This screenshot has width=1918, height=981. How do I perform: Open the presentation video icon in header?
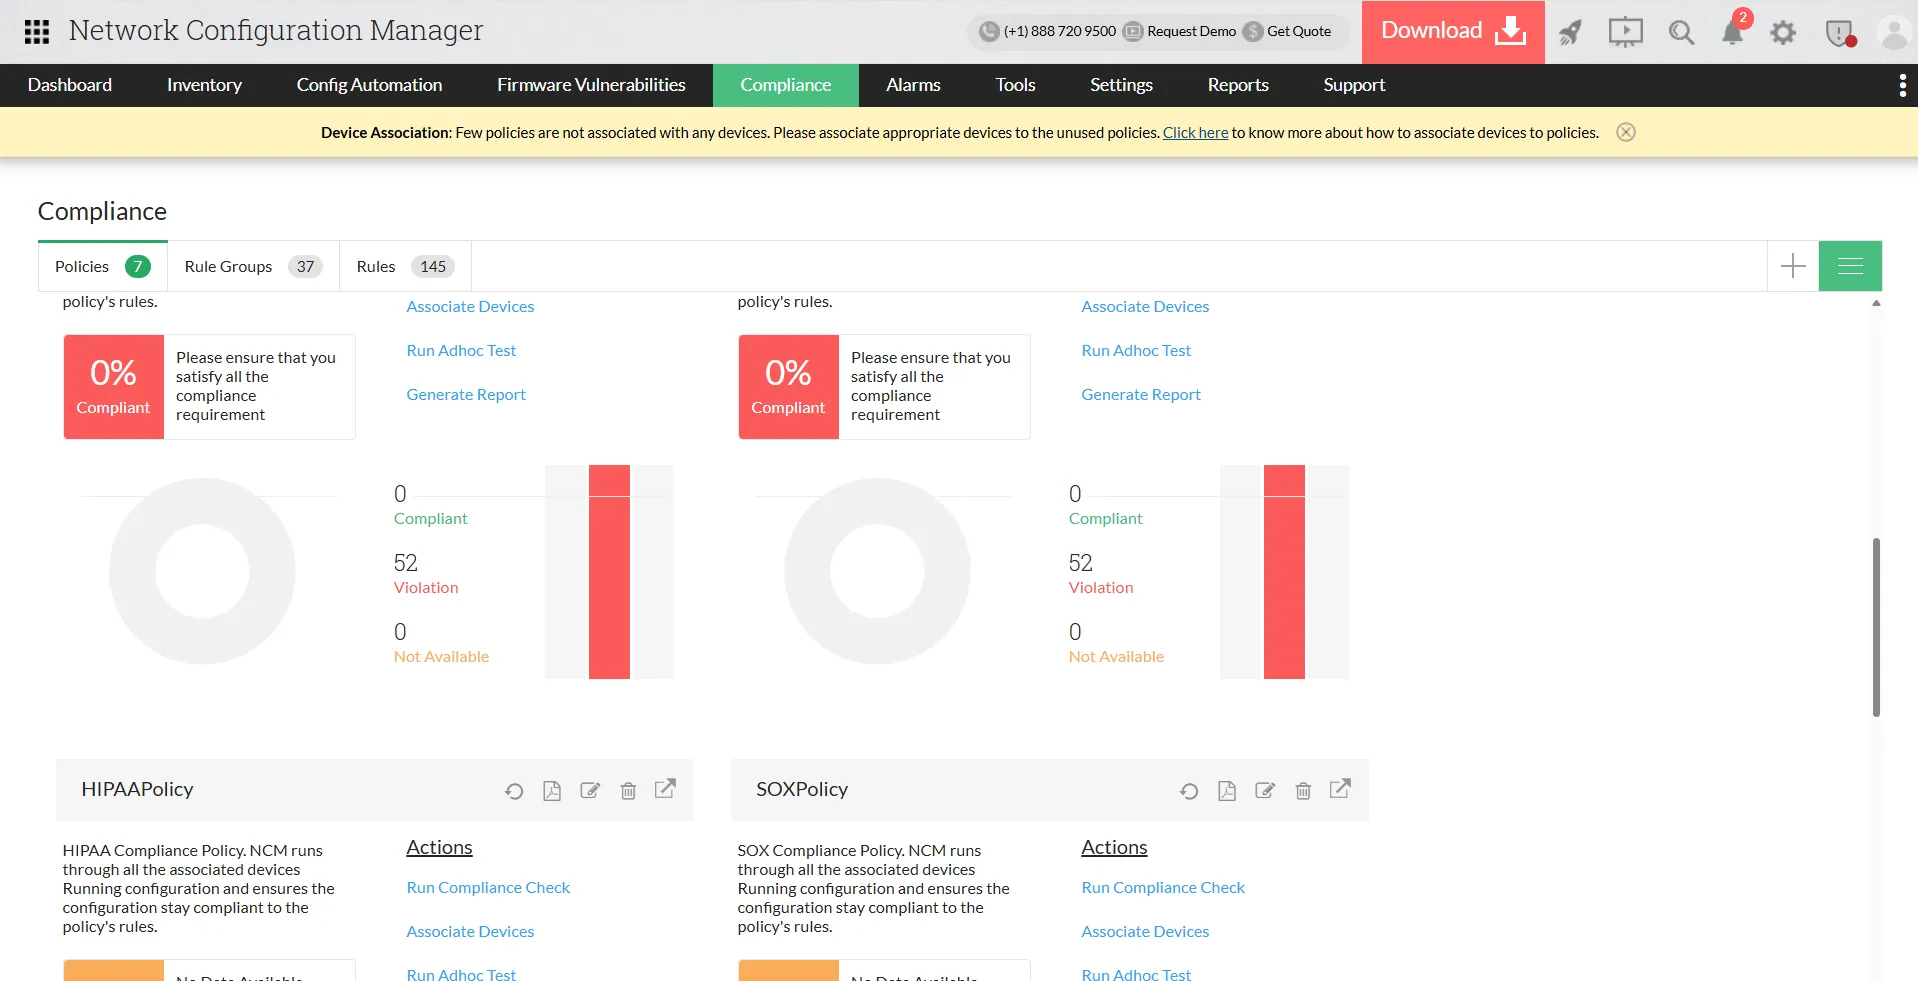(x=1626, y=32)
